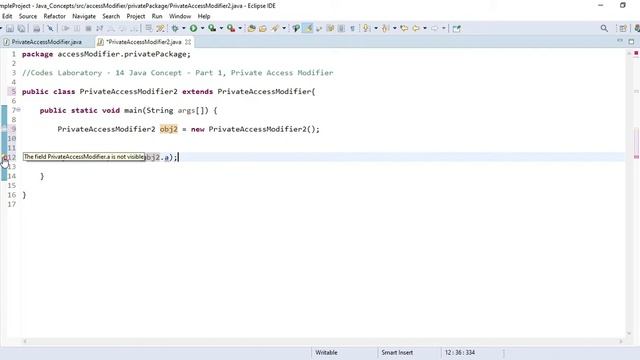The height and width of the screenshot is (360, 640).
Task: Open the Refactor menu
Action: click(x=54, y=16)
